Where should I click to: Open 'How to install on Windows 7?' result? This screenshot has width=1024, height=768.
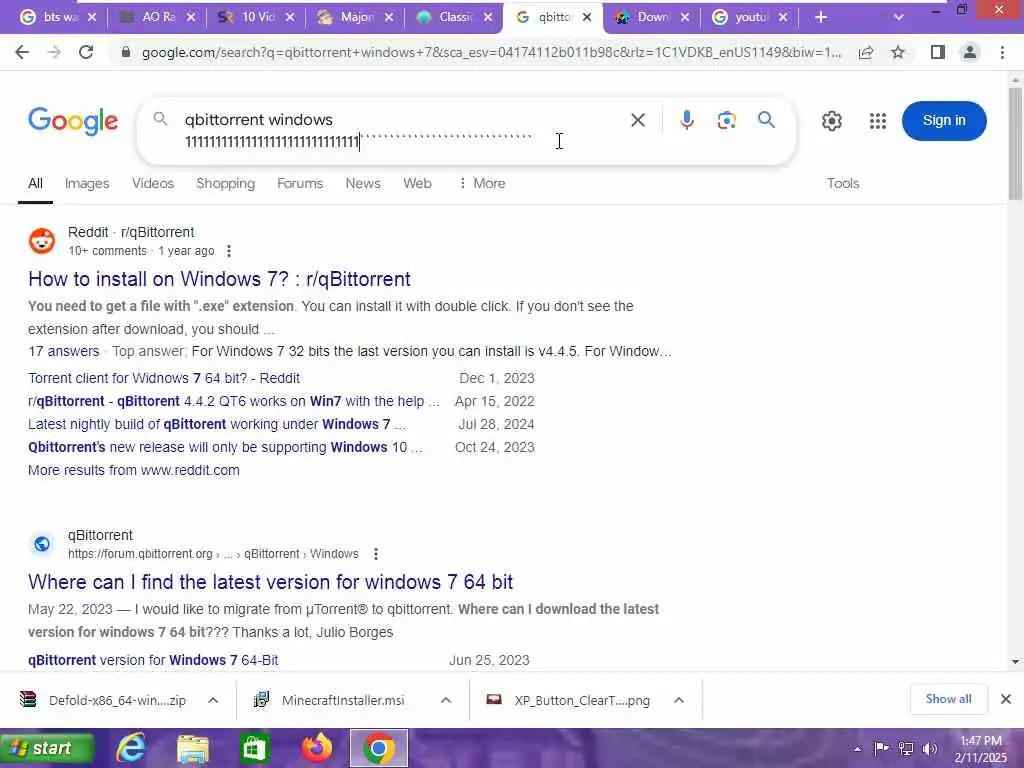pos(219,279)
